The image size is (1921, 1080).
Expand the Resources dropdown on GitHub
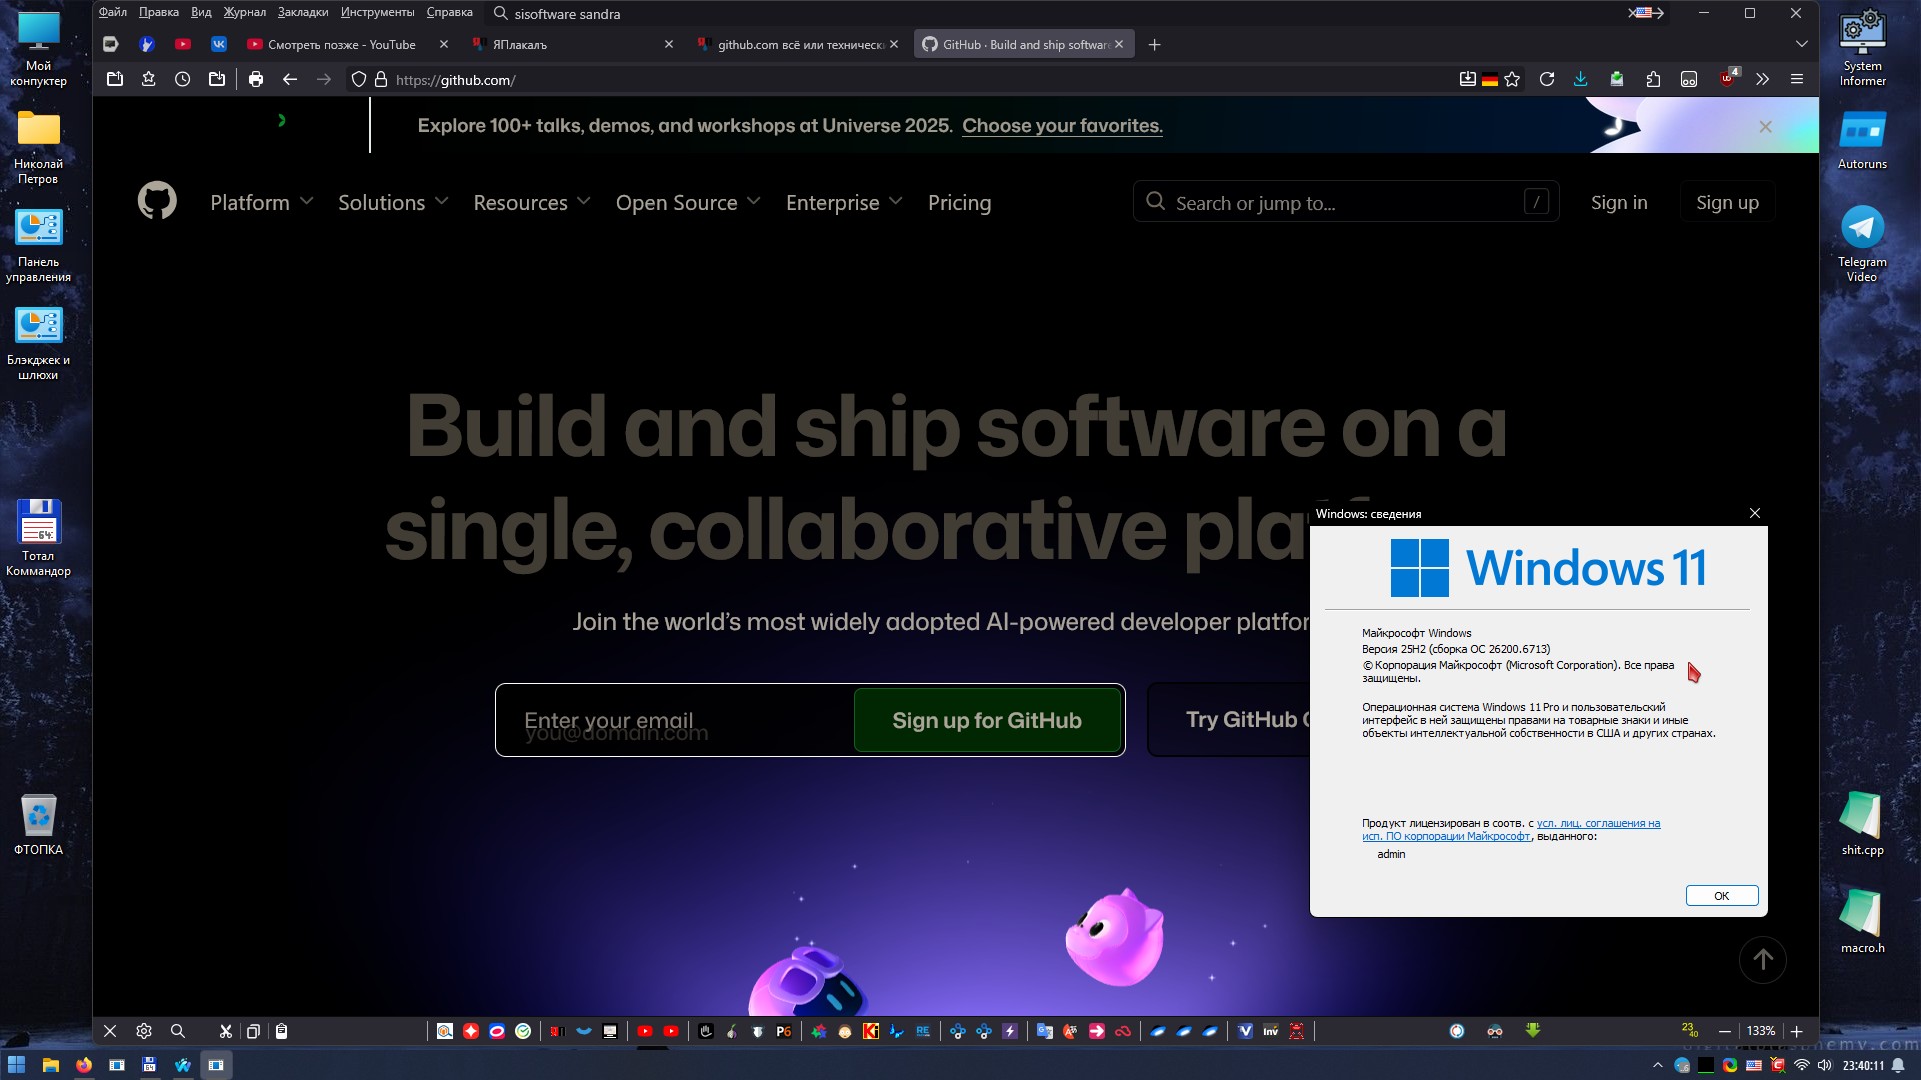(532, 202)
